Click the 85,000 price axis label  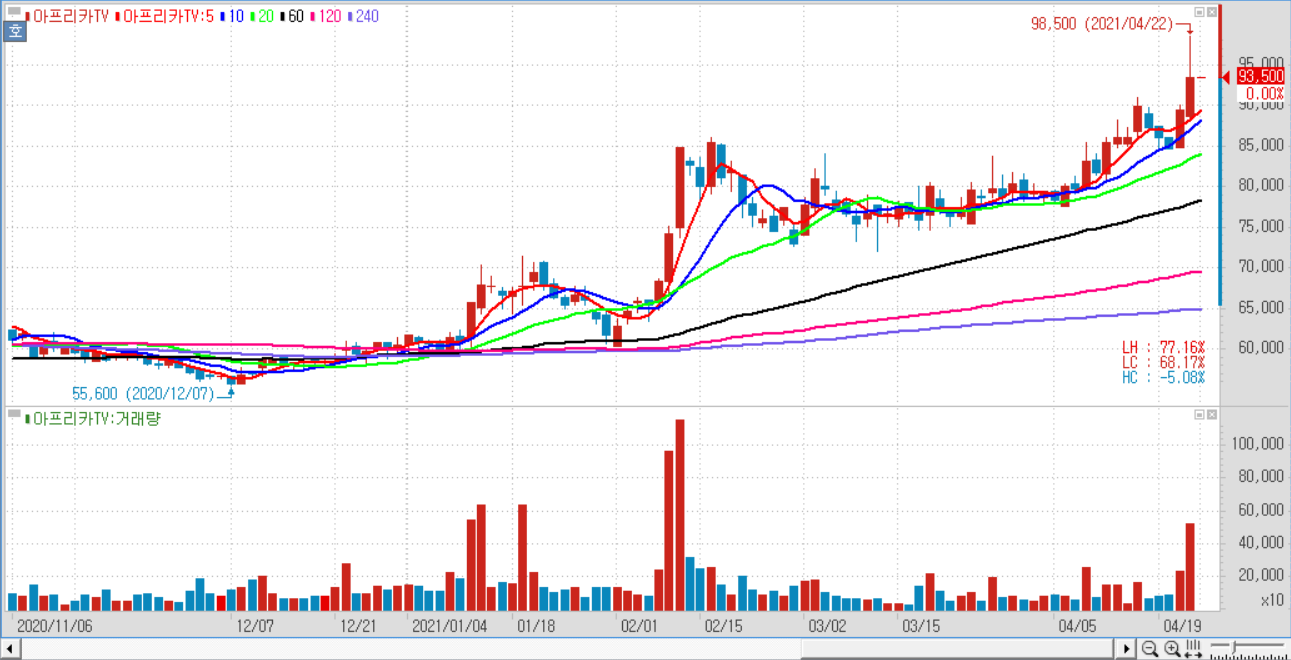click(x=1260, y=145)
